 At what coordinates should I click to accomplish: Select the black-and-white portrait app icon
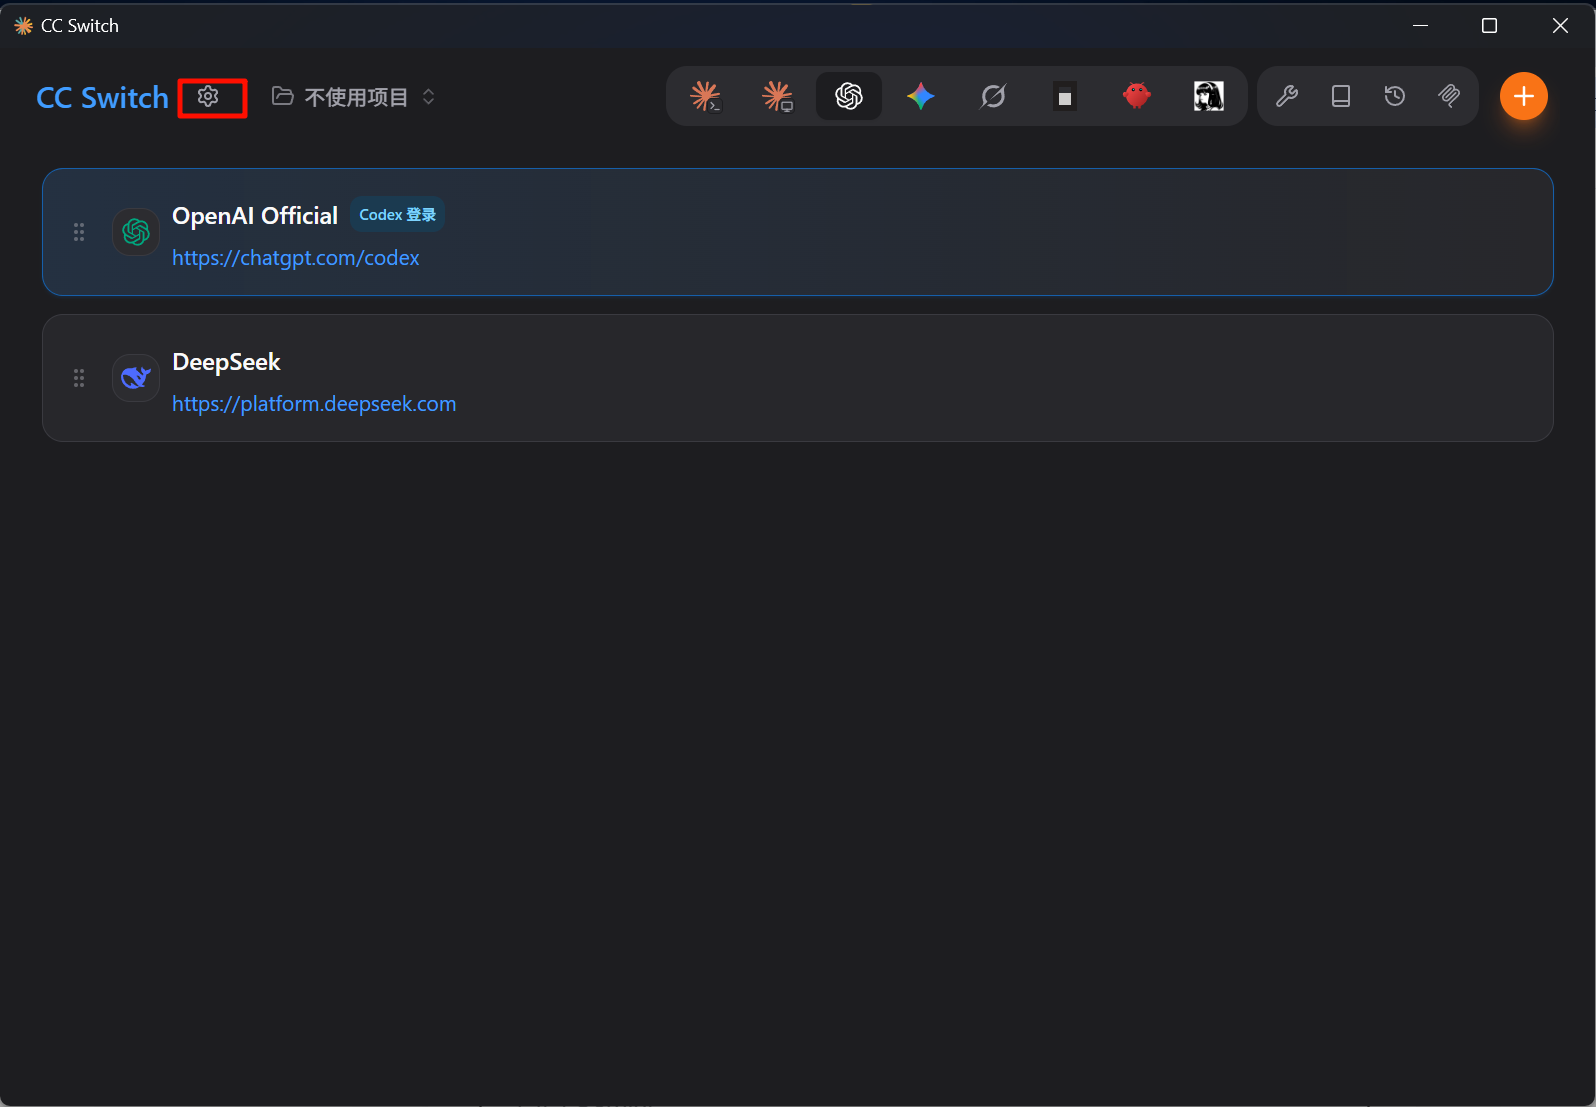[x=1209, y=96]
